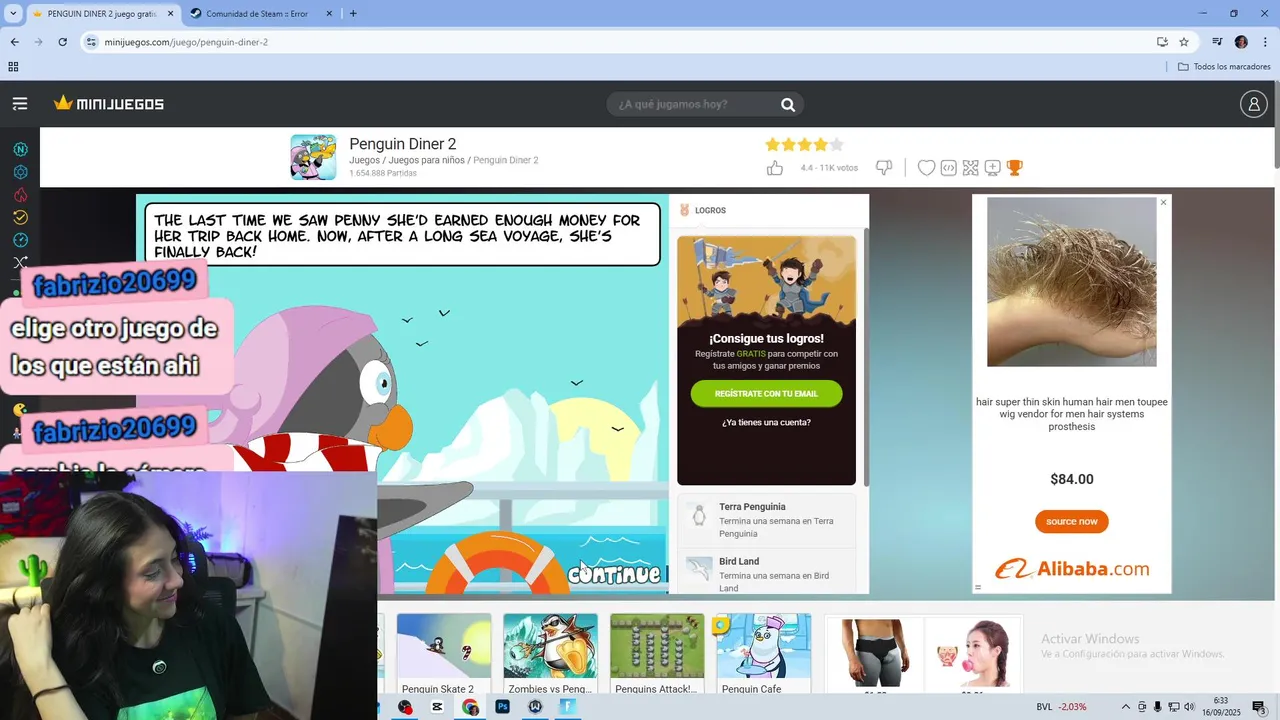1280x720 pixels.
Task: Rate the game with the fifth star
Action: 837,145
